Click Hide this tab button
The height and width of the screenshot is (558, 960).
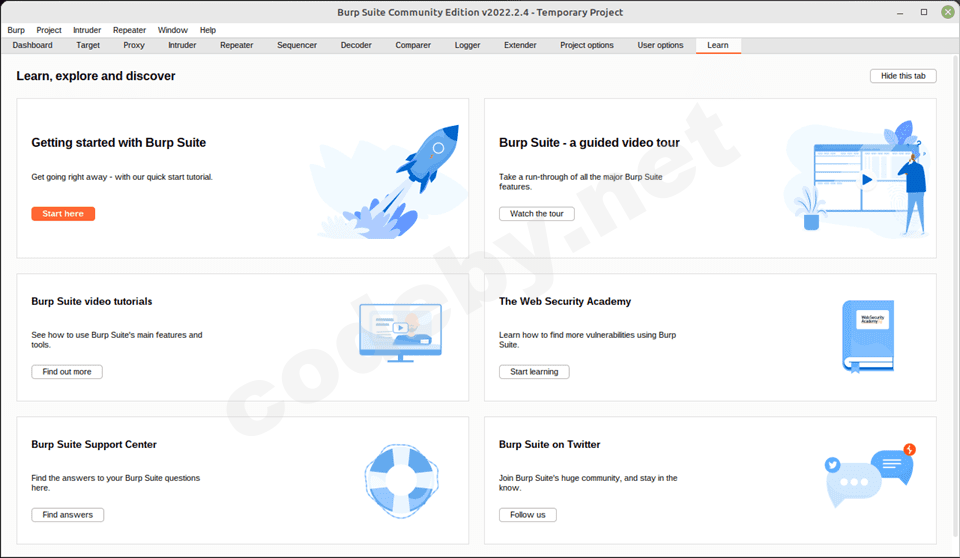[x=903, y=76]
